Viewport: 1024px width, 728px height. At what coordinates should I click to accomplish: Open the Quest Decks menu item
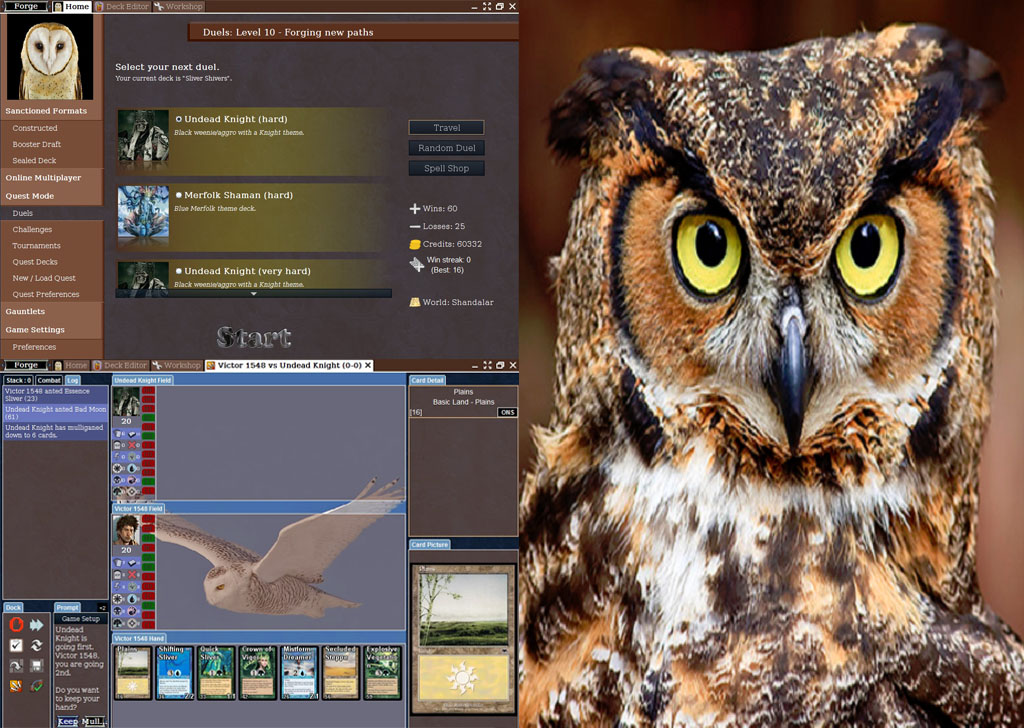pos(35,262)
